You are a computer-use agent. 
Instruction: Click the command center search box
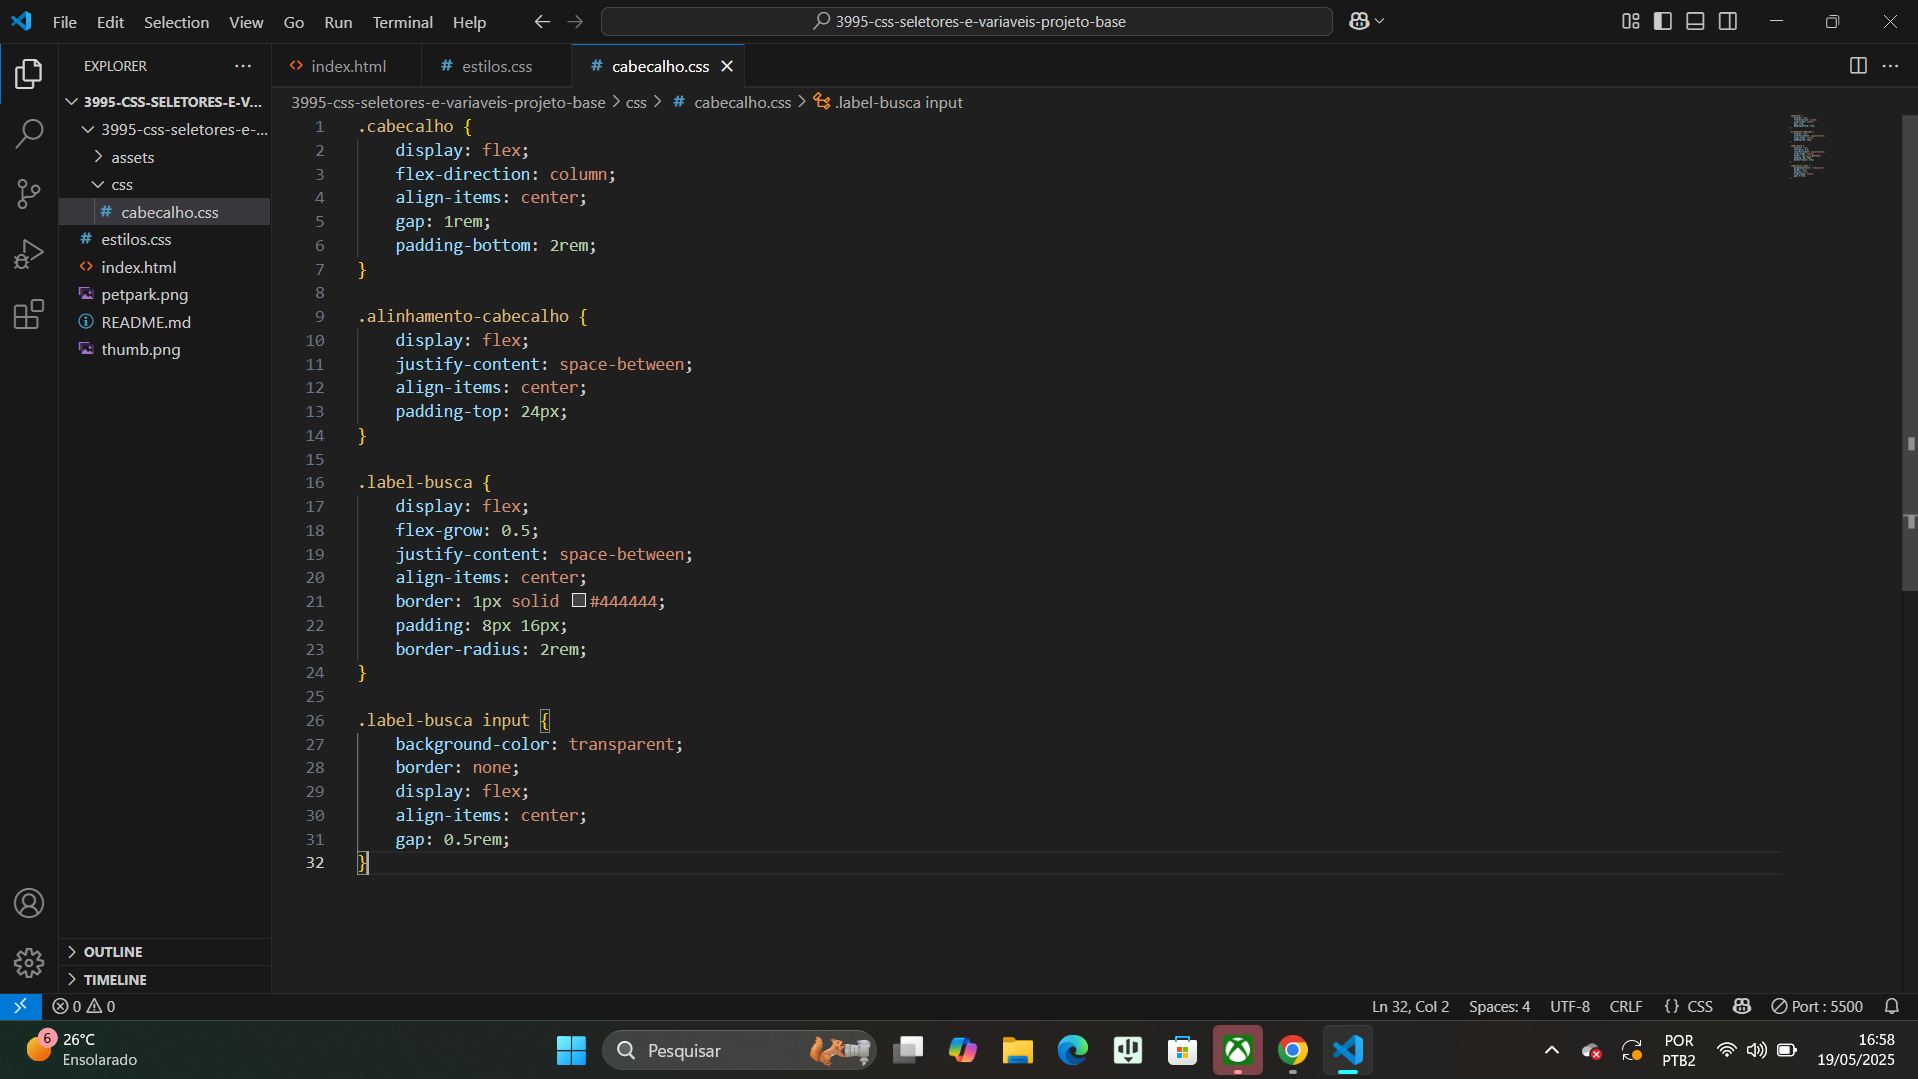coord(967,21)
